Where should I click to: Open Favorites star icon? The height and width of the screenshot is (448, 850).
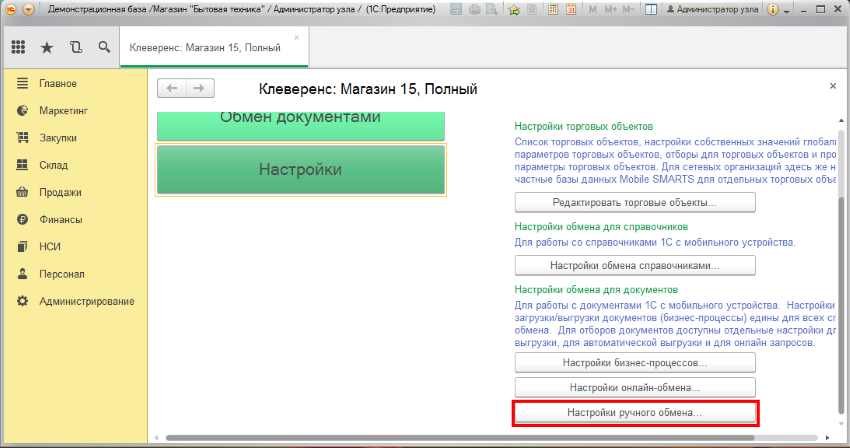(47, 48)
